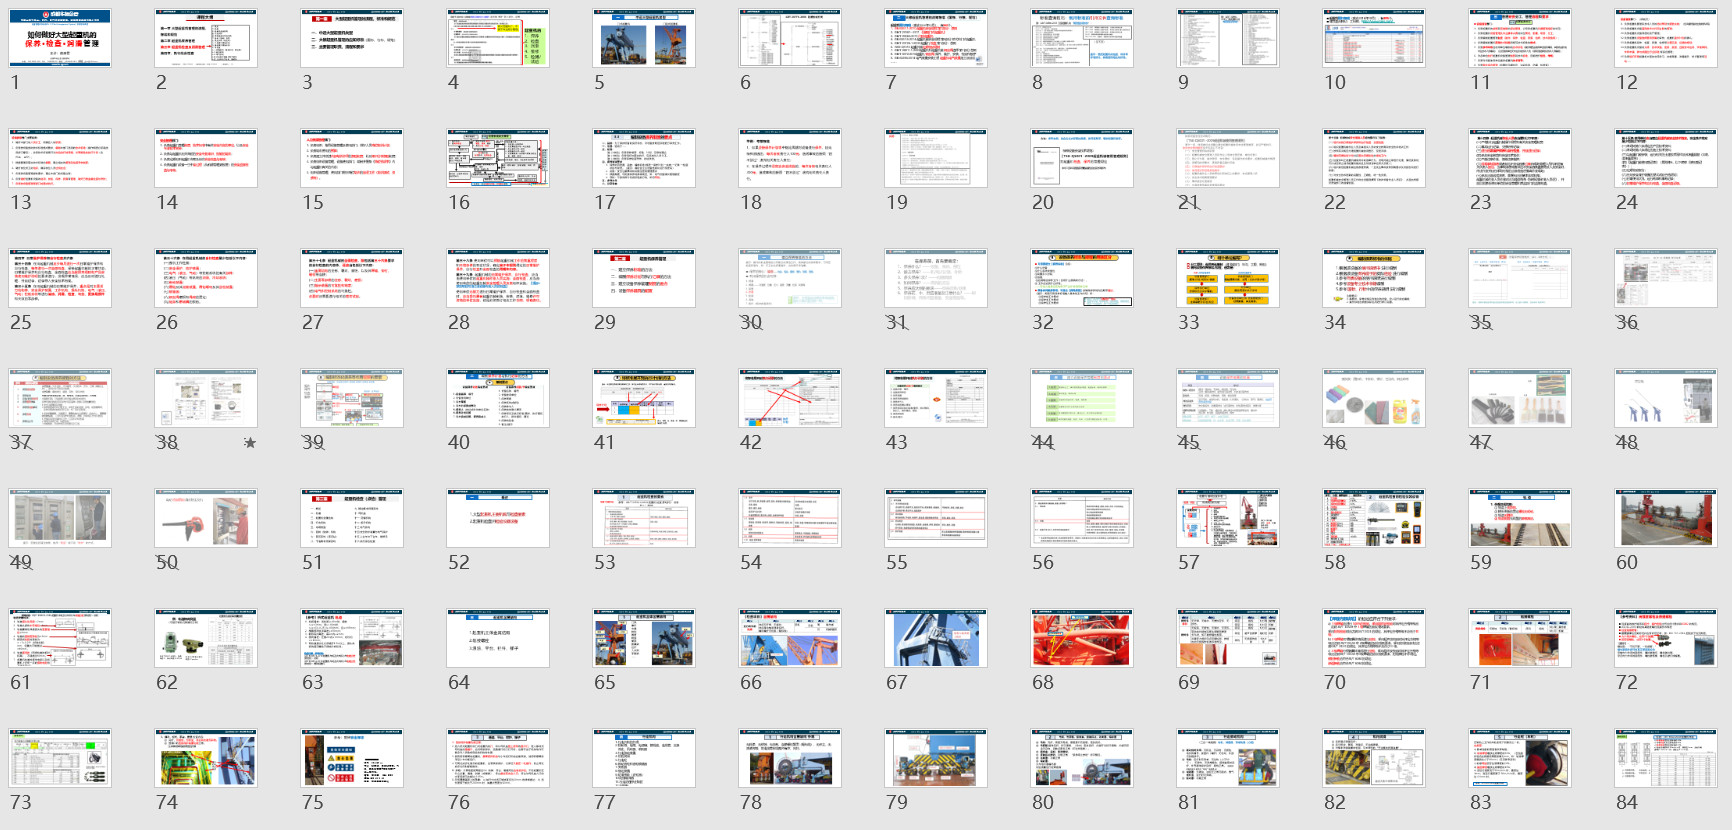
Task: Select slide 84 table thumbnail
Action: [1666, 759]
